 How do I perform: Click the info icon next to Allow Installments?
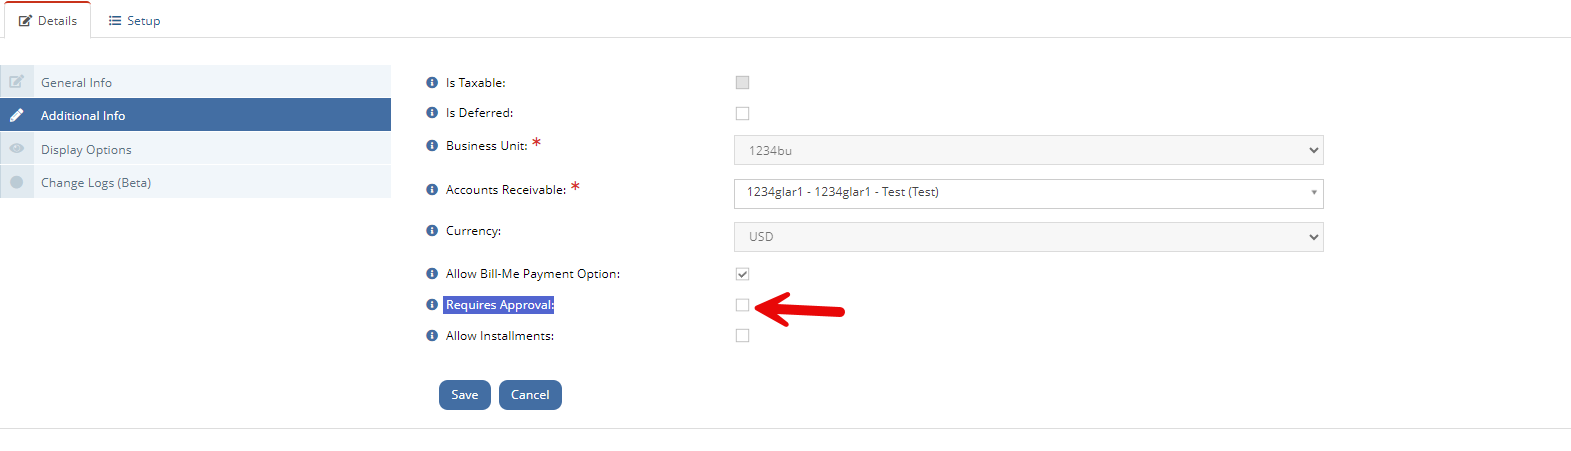pos(432,336)
